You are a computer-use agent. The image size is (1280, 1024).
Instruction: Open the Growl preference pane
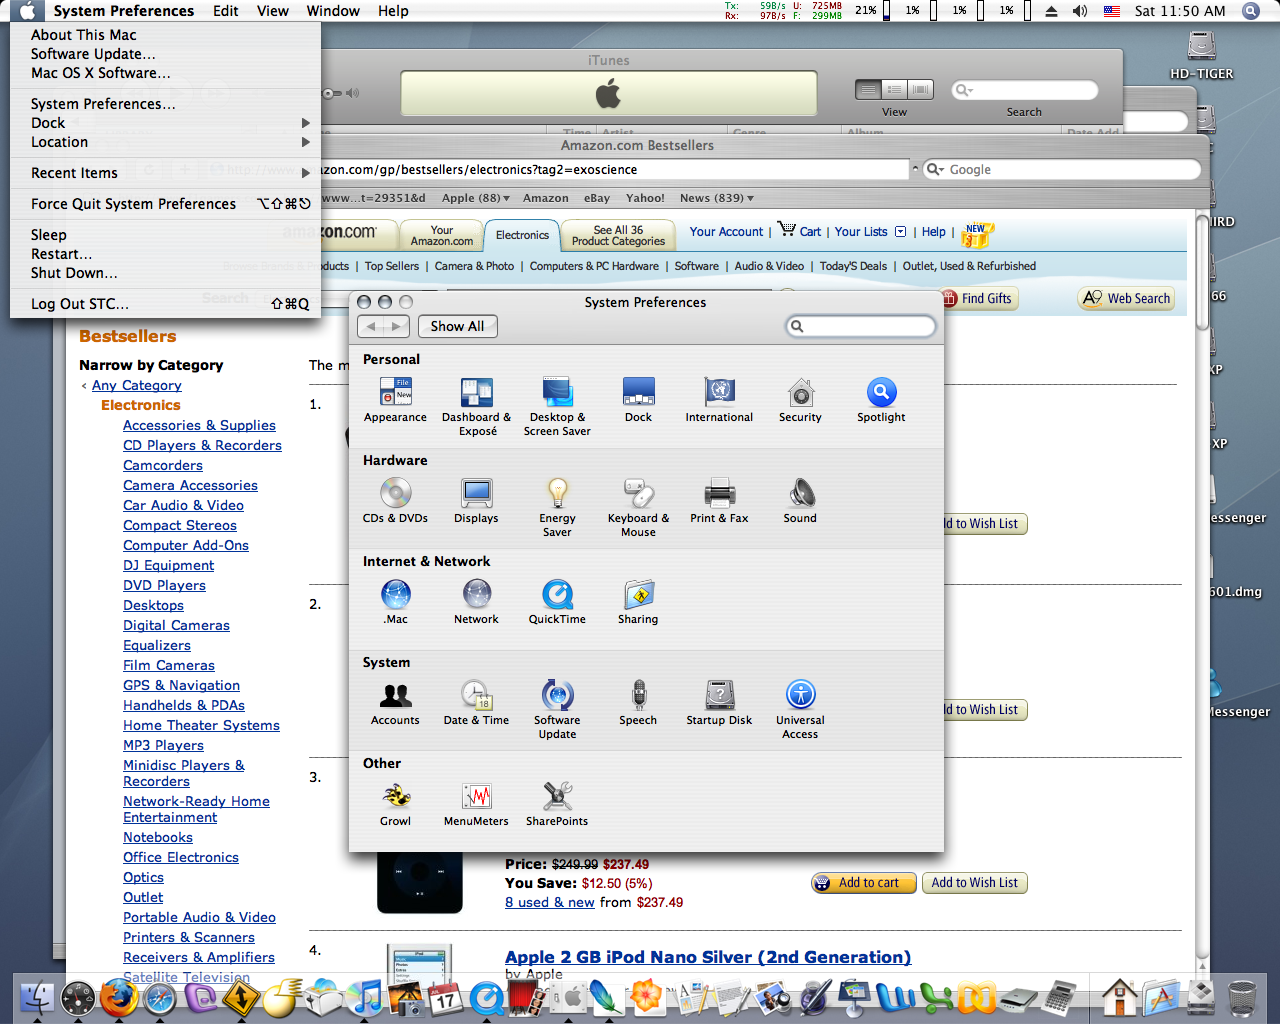coord(395,804)
